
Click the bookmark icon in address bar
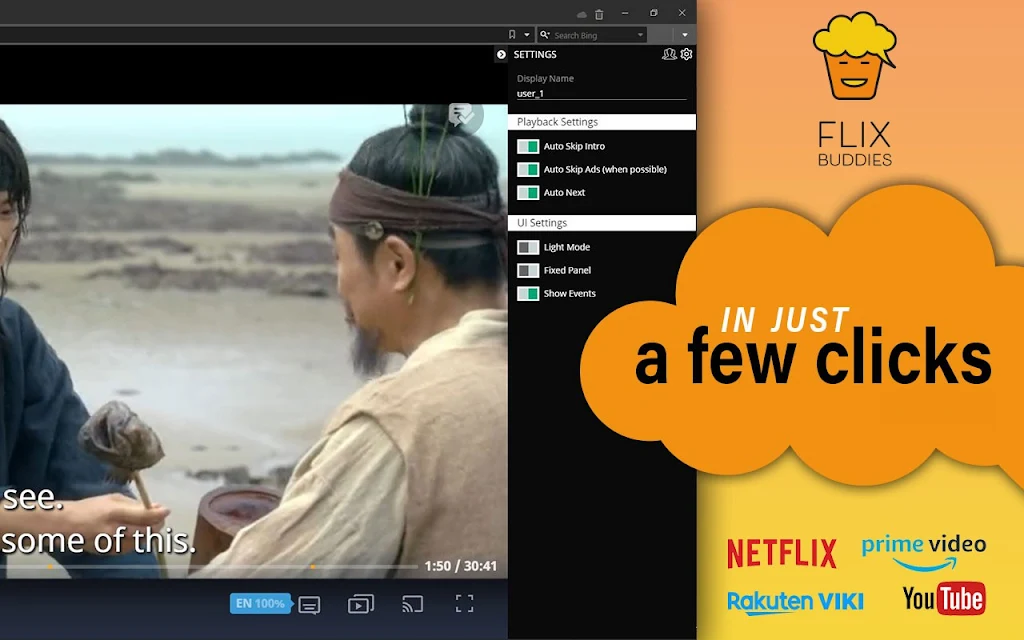click(x=512, y=35)
